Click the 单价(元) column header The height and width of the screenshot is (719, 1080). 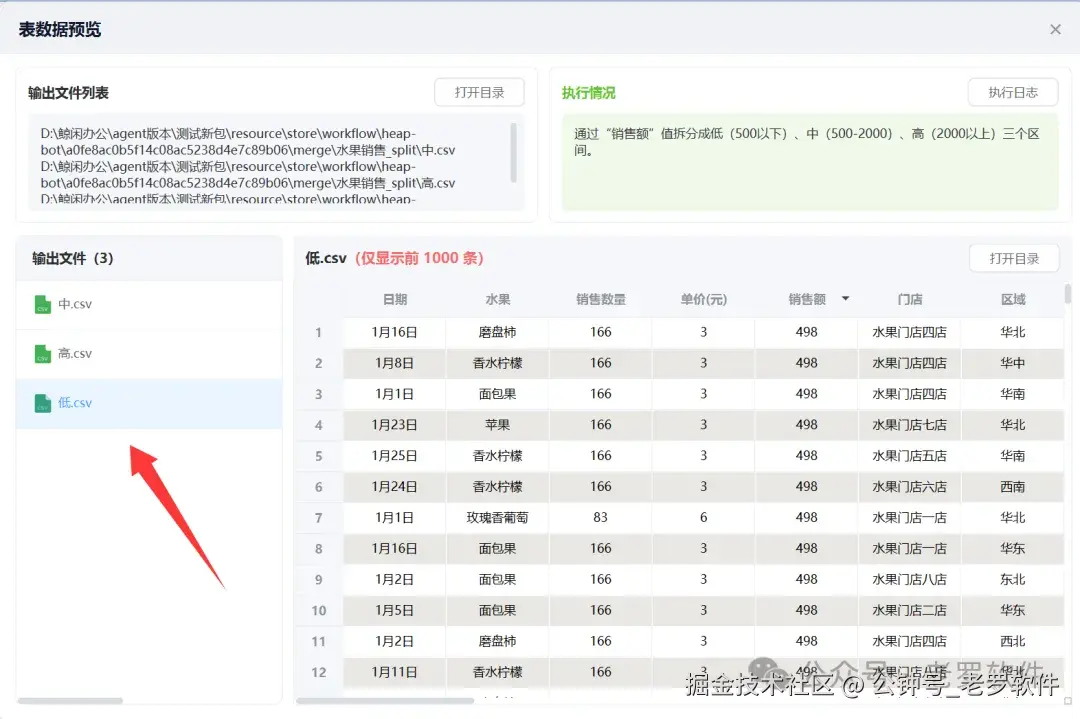point(703,300)
